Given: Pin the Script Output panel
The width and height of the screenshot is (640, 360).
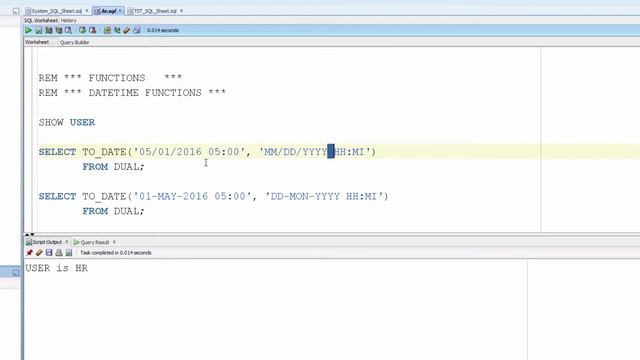Looking at the screenshot, I should pos(29,253).
